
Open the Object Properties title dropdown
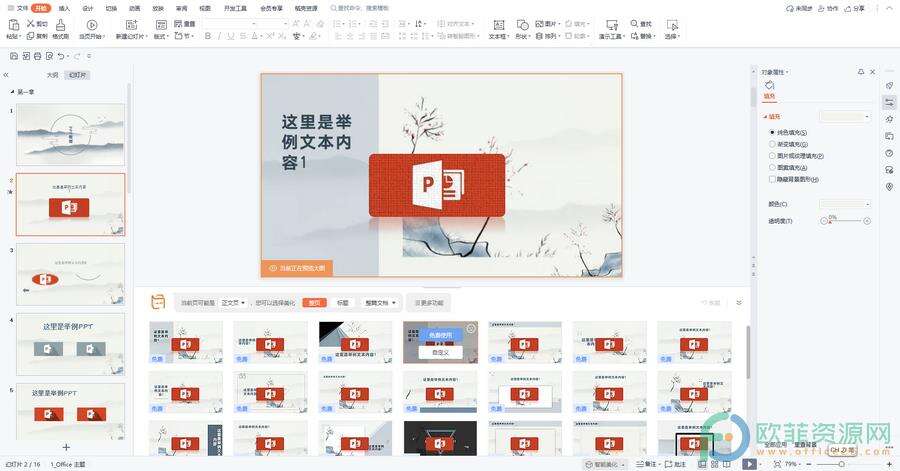[x=775, y=72]
